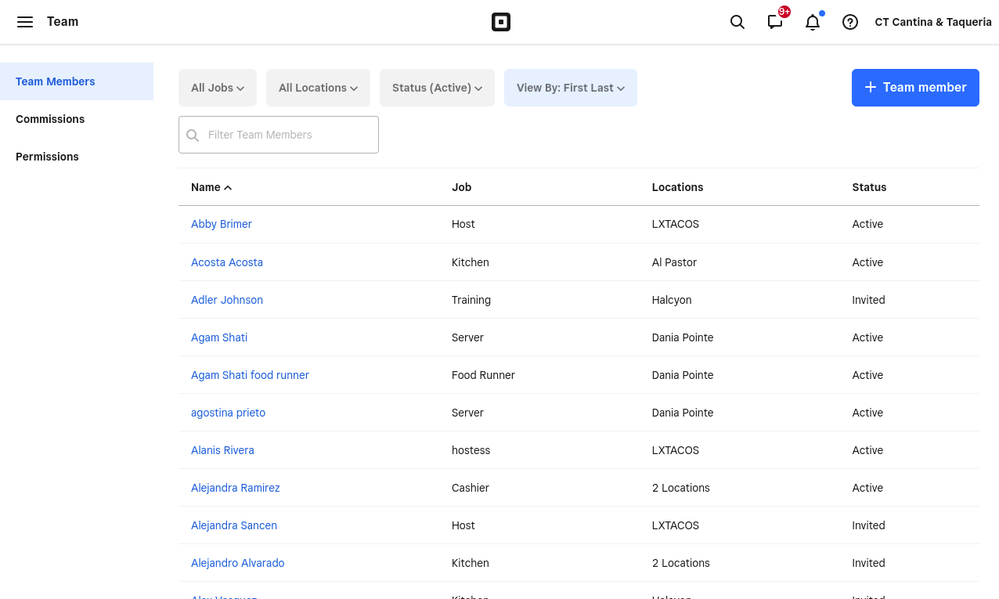Click the Square logo icon
999x599 pixels.
[501, 22]
